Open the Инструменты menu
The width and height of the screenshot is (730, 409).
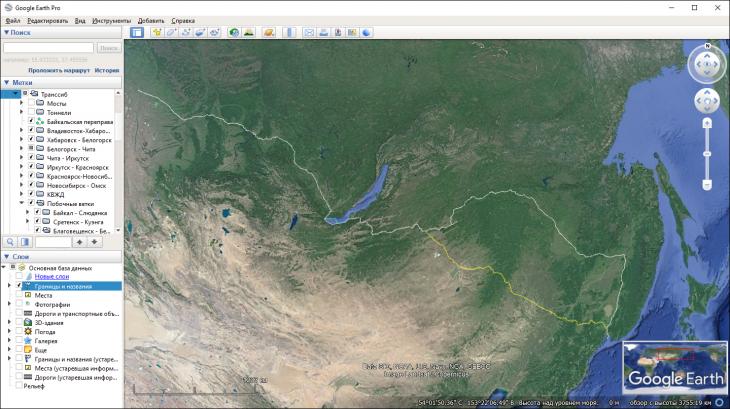111,20
